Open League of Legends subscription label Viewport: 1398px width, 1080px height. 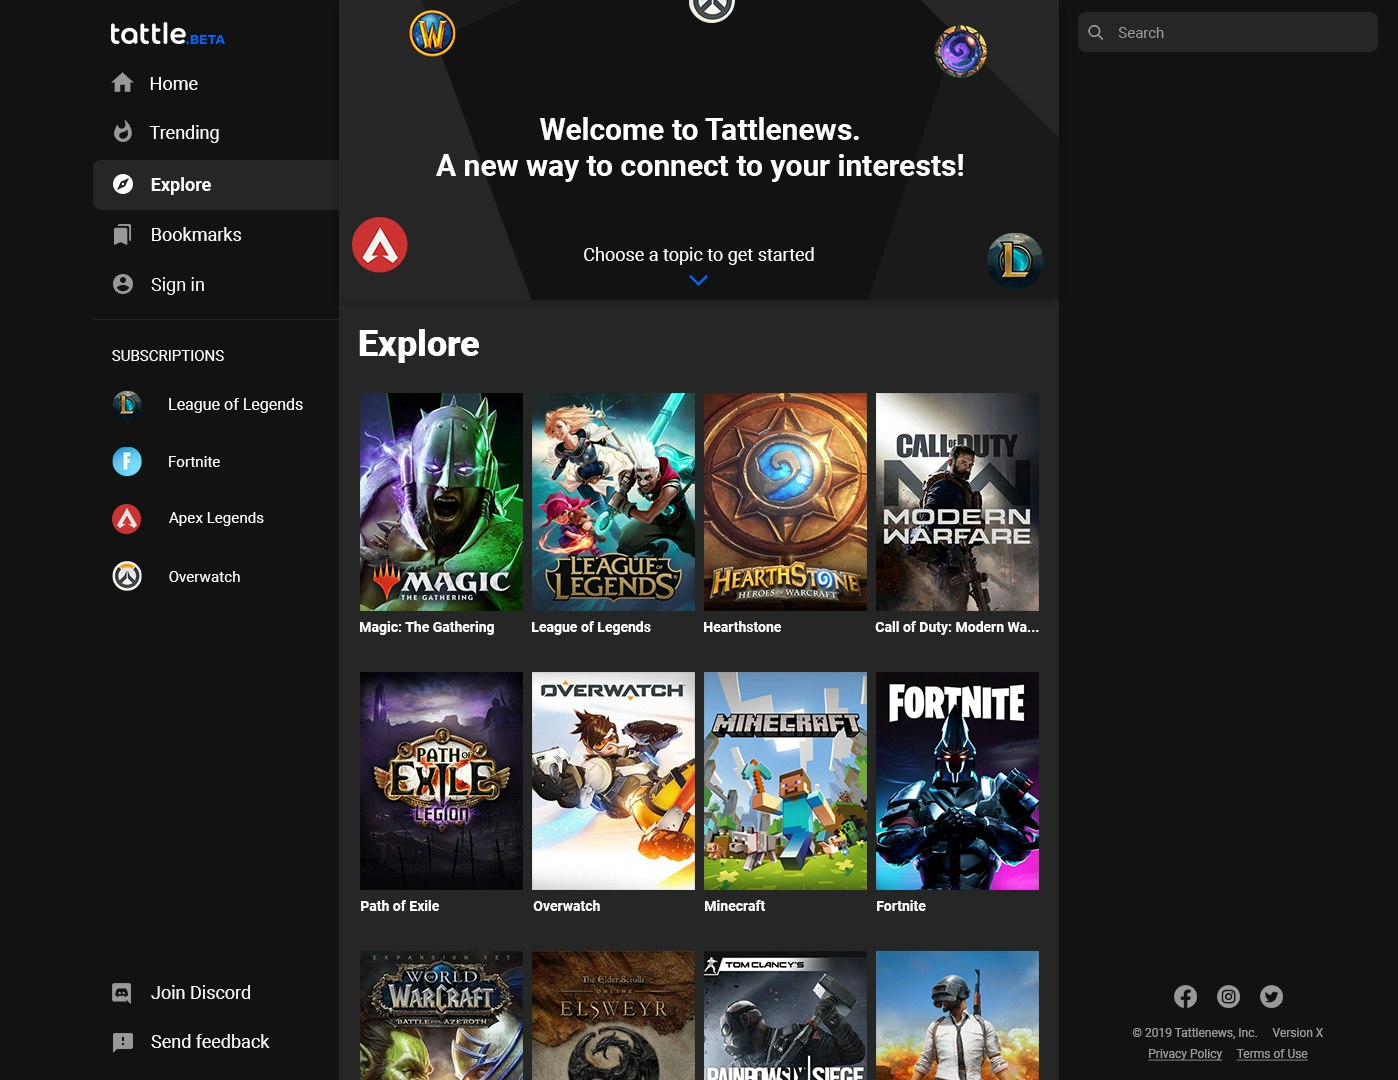235,404
